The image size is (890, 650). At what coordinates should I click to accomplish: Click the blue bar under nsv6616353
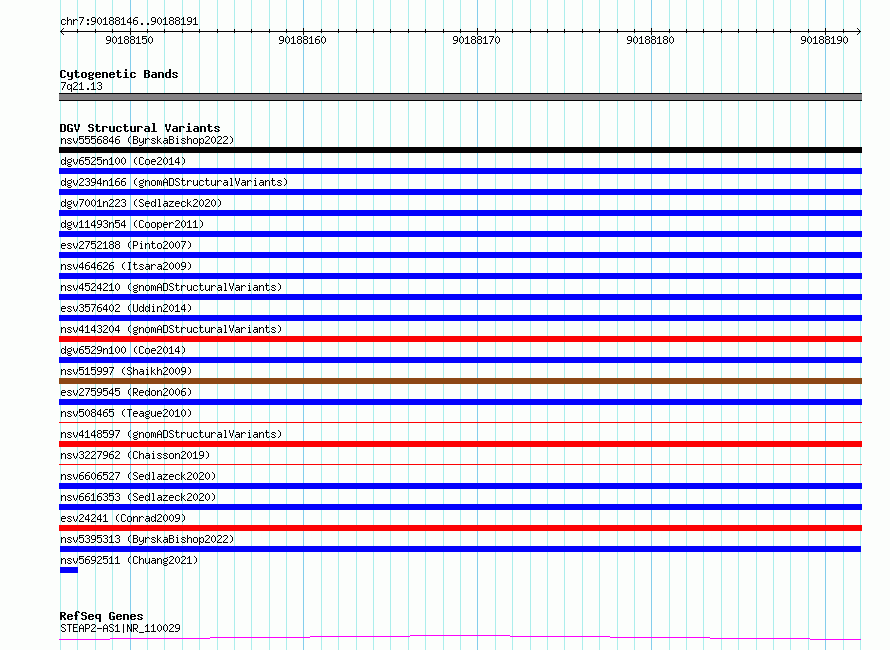(460, 507)
